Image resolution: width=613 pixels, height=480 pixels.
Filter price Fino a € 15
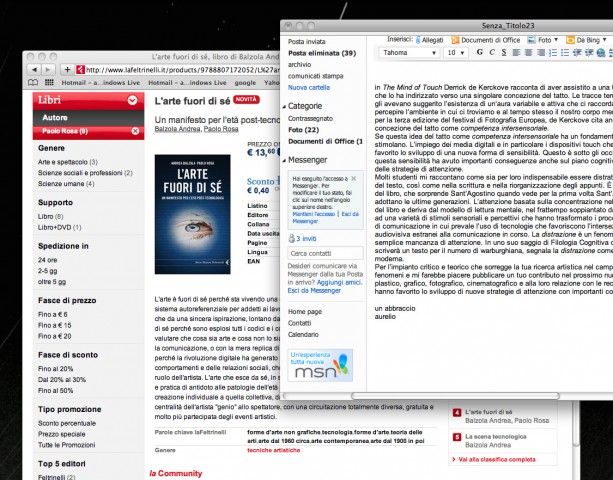(x=55, y=325)
